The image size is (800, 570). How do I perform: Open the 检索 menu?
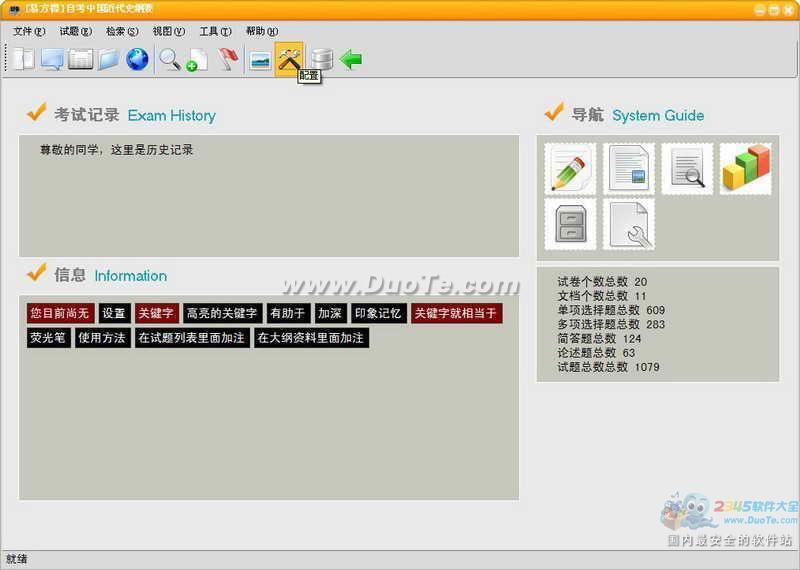tap(122, 31)
